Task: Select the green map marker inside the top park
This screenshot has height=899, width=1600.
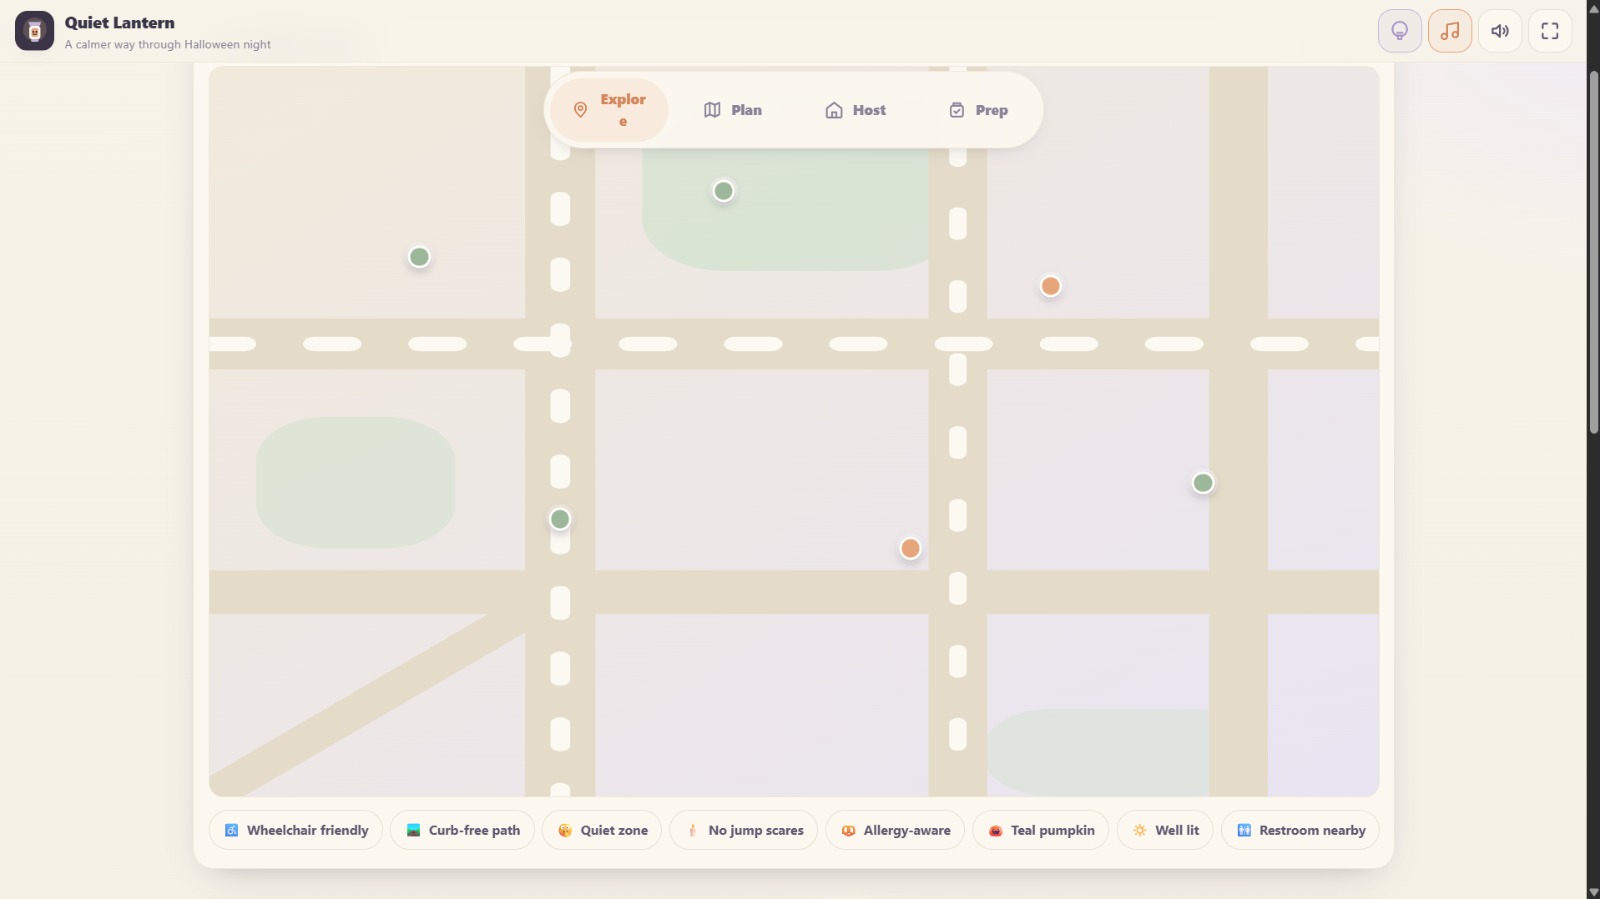Action: coord(724,191)
